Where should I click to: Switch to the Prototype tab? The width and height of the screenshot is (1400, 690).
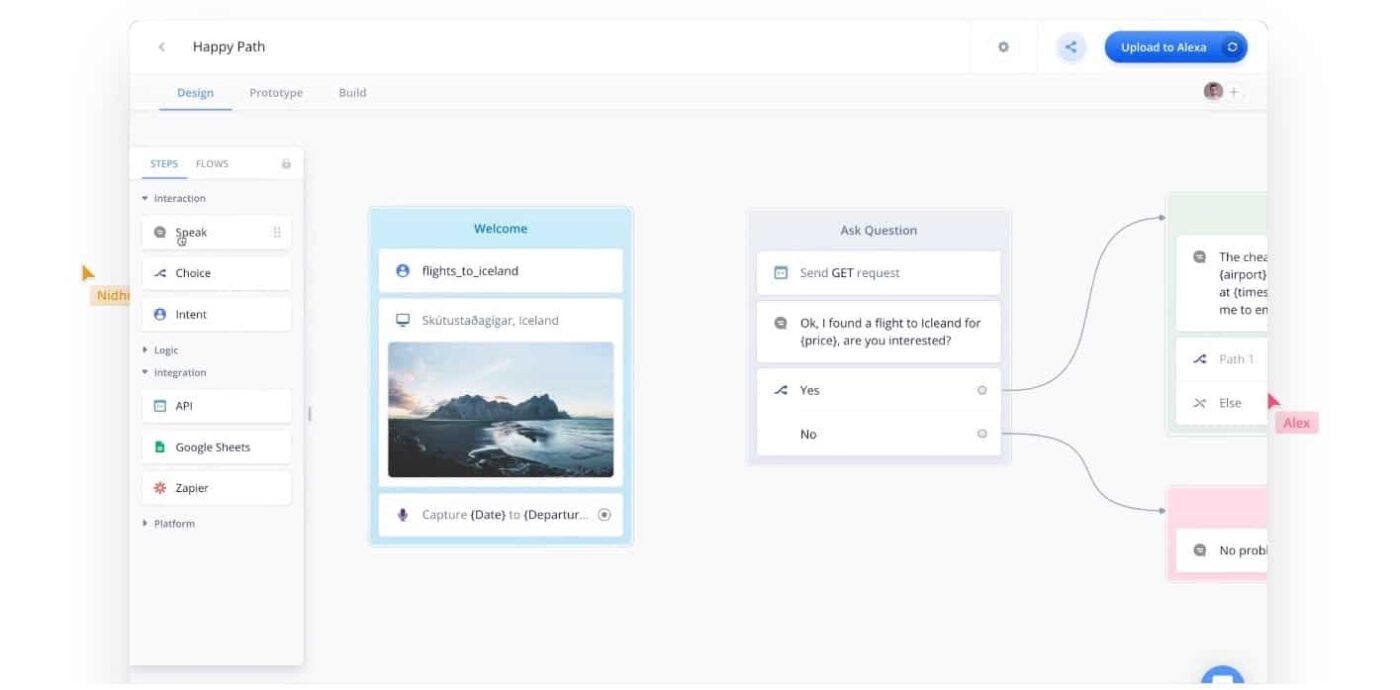276,93
